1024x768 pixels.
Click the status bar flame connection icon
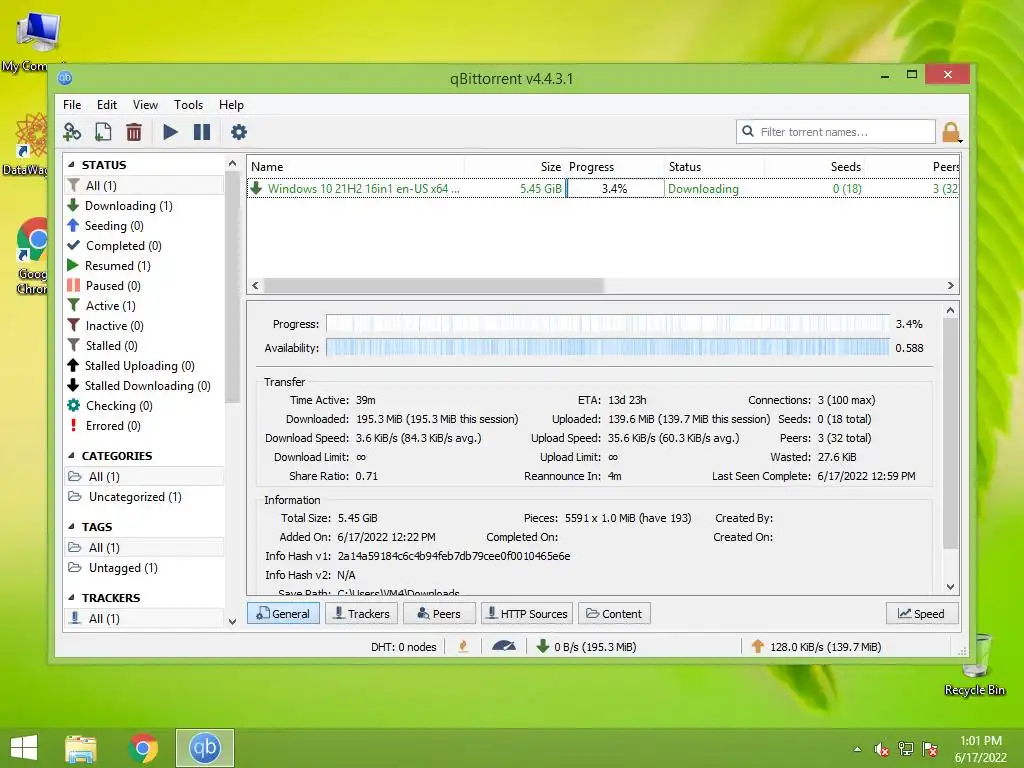[463, 647]
